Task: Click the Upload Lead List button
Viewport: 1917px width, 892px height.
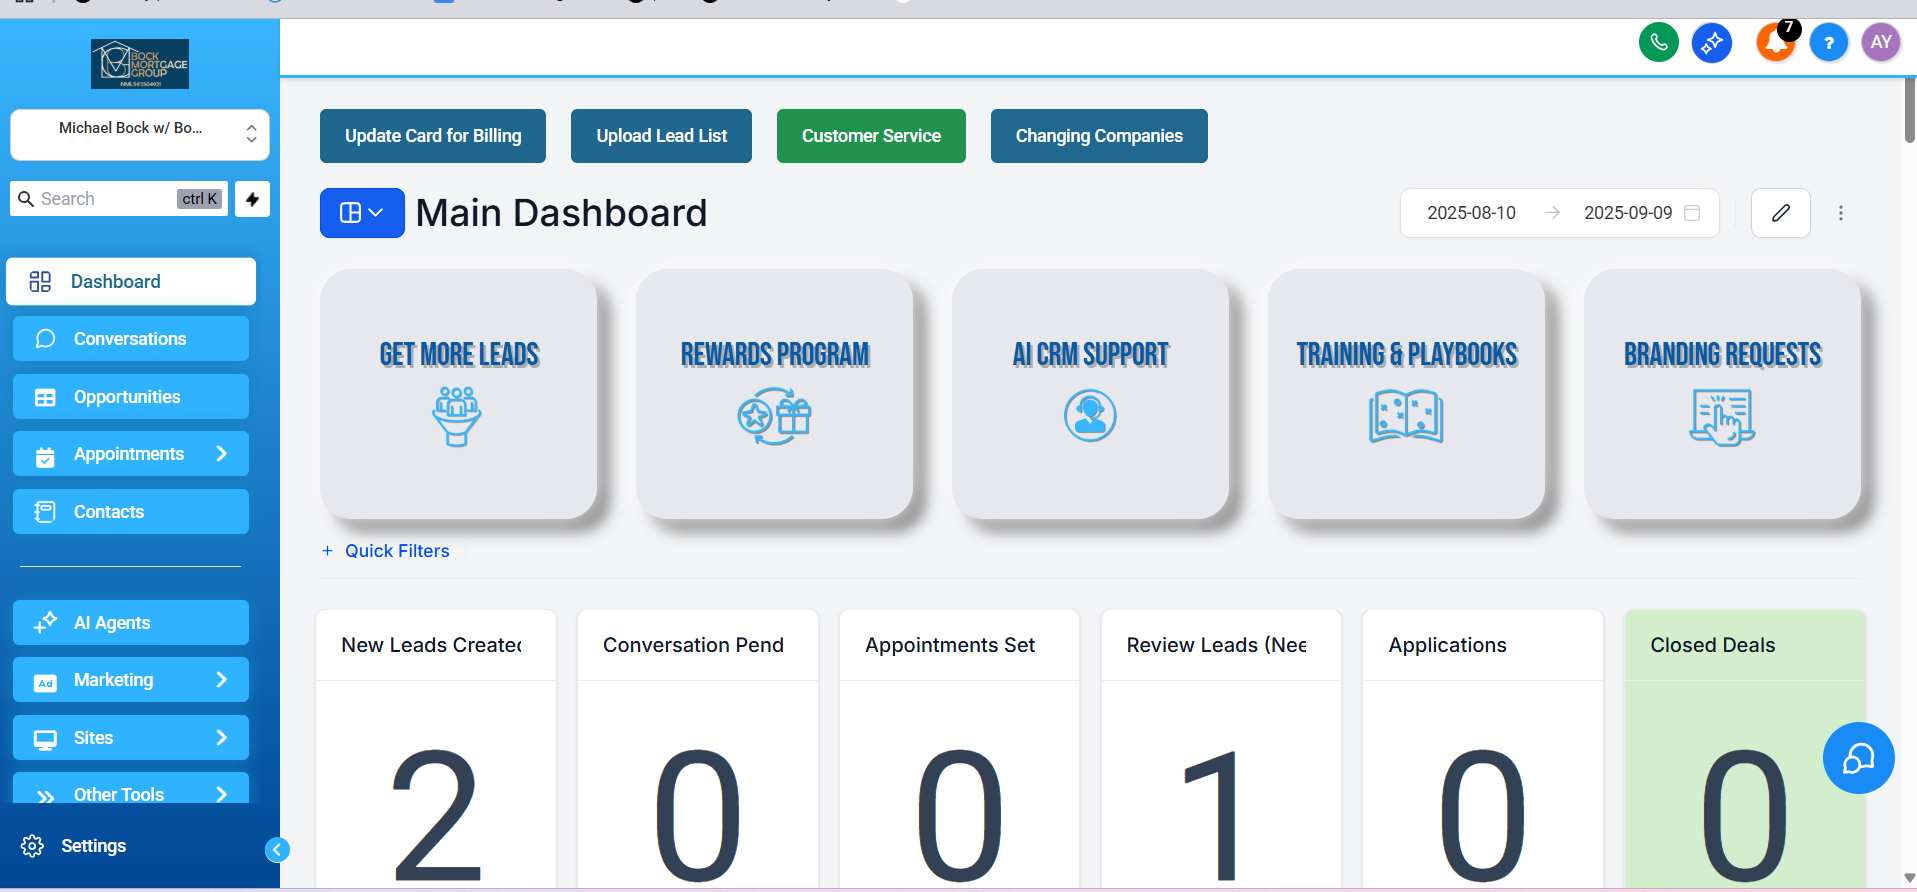Action: tap(661, 136)
